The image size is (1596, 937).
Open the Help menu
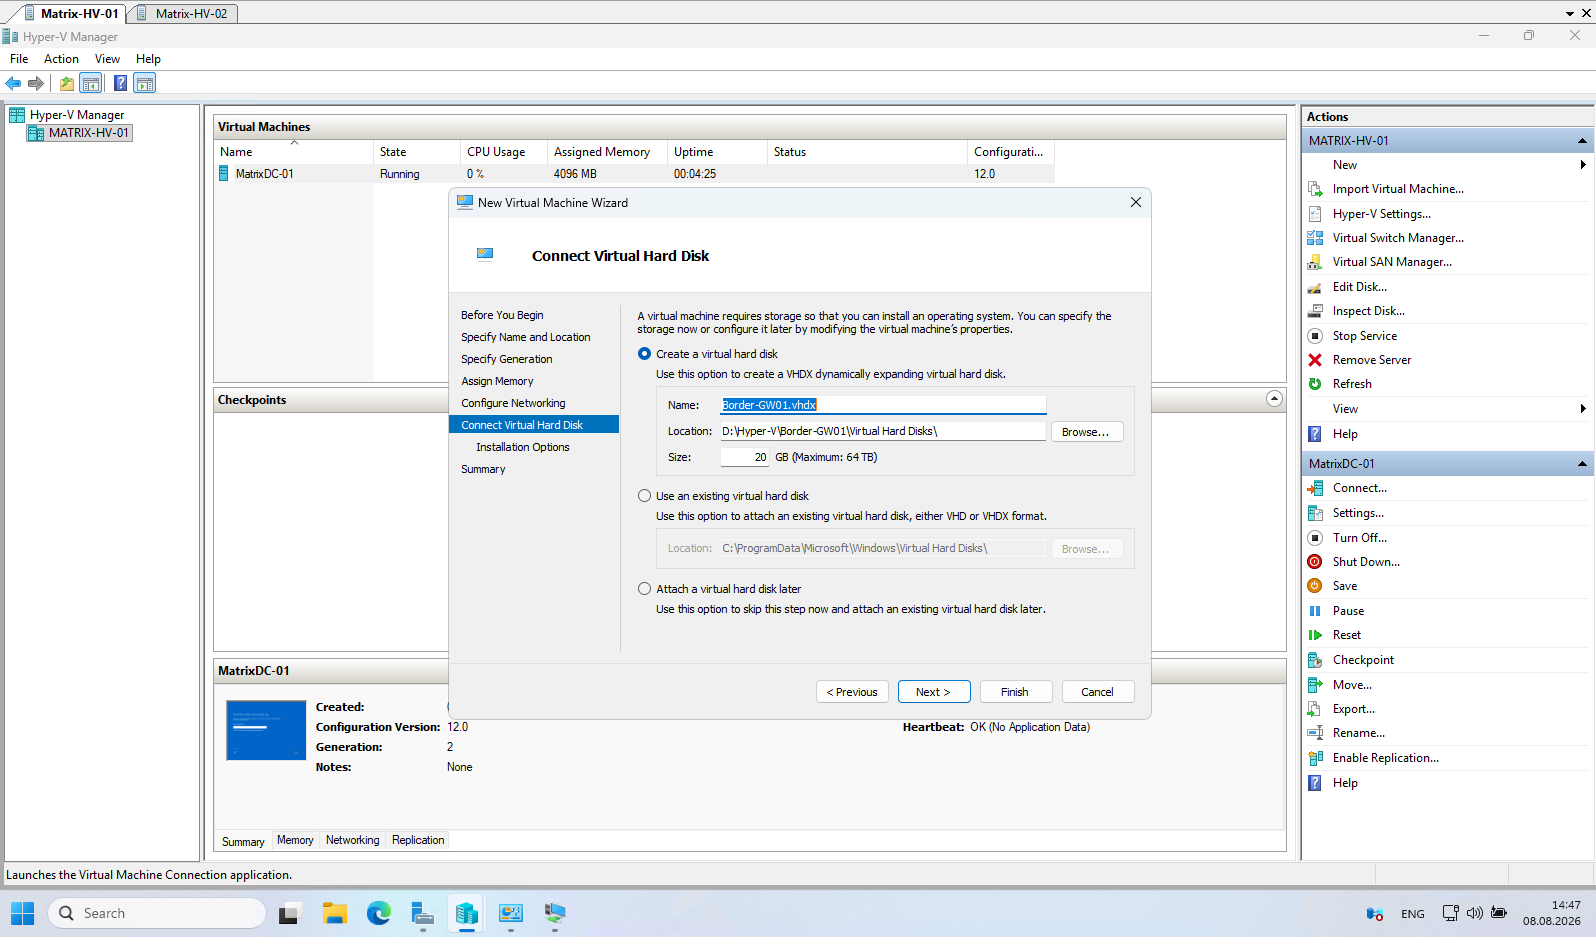(x=148, y=59)
